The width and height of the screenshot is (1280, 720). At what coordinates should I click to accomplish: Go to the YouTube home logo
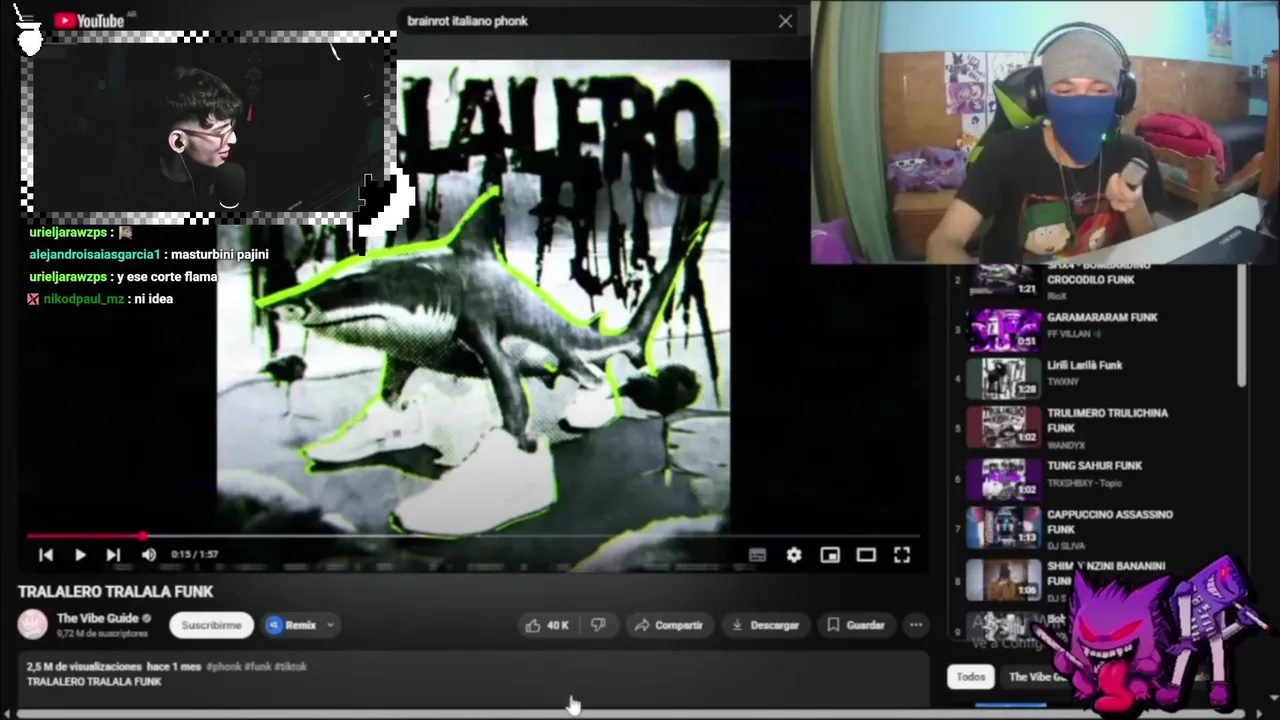[89, 20]
